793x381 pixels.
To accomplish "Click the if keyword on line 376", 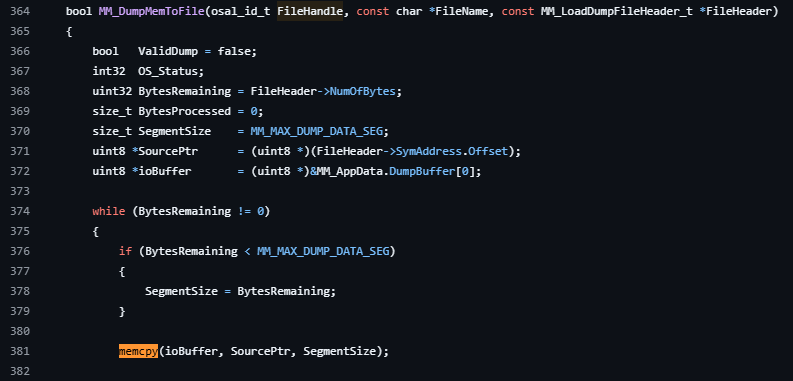I will coord(125,251).
